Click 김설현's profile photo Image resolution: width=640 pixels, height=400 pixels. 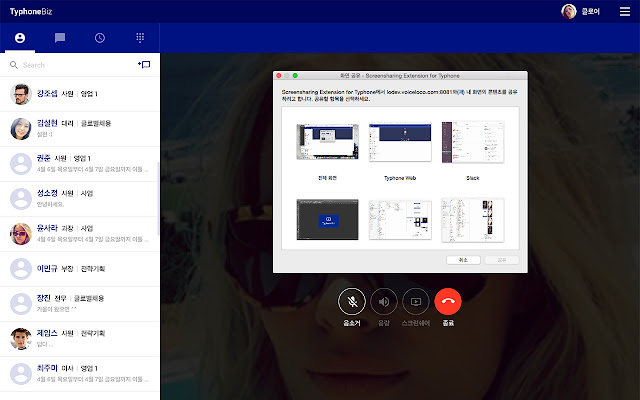tap(21, 129)
